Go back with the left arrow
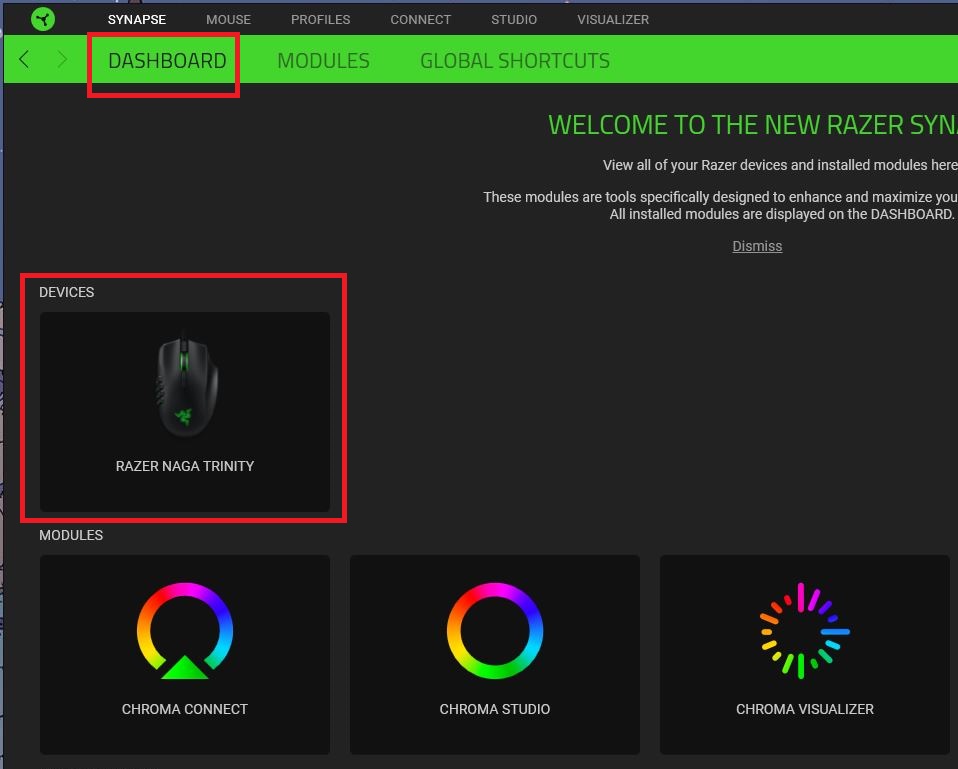The image size is (958, 769). pos(24,59)
